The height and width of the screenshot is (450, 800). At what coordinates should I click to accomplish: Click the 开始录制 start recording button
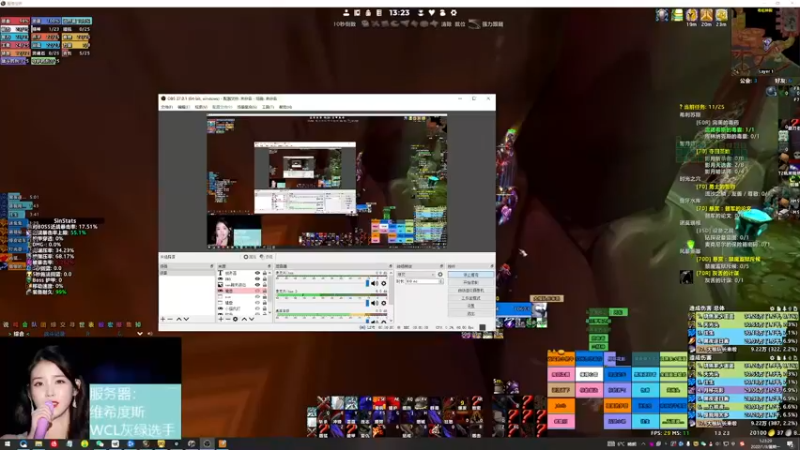[471, 282]
